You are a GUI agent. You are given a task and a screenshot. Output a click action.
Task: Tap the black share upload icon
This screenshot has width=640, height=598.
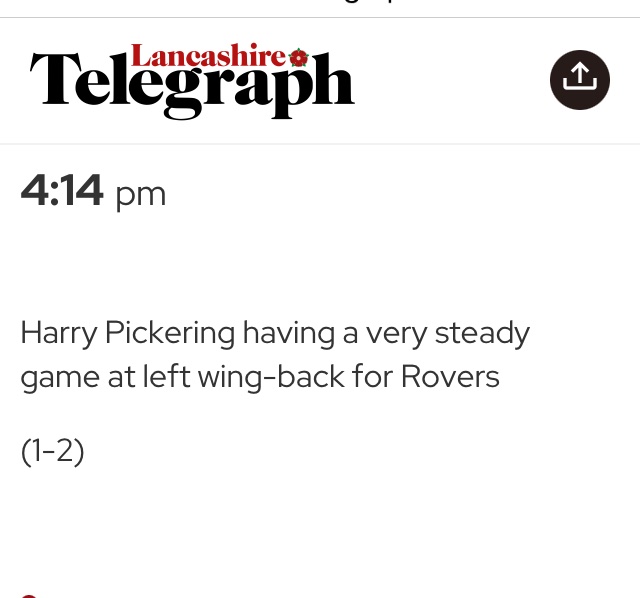[x=579, y=79]
